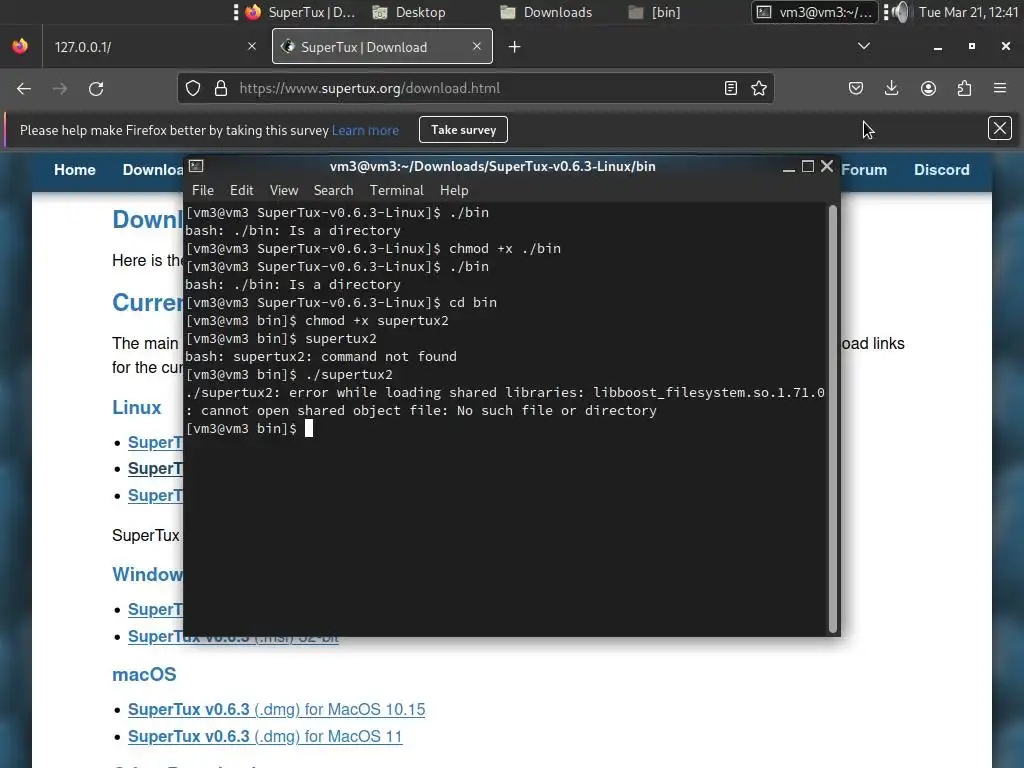Click the Firefox logo icon in tab strip
This screenshot has height=768, width=1024.
click(20, 46)
